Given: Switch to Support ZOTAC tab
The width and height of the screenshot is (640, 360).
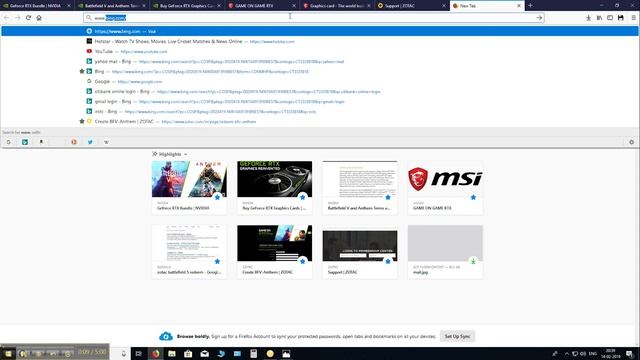Looking at the screenshot, I should (x=411, y=6).
